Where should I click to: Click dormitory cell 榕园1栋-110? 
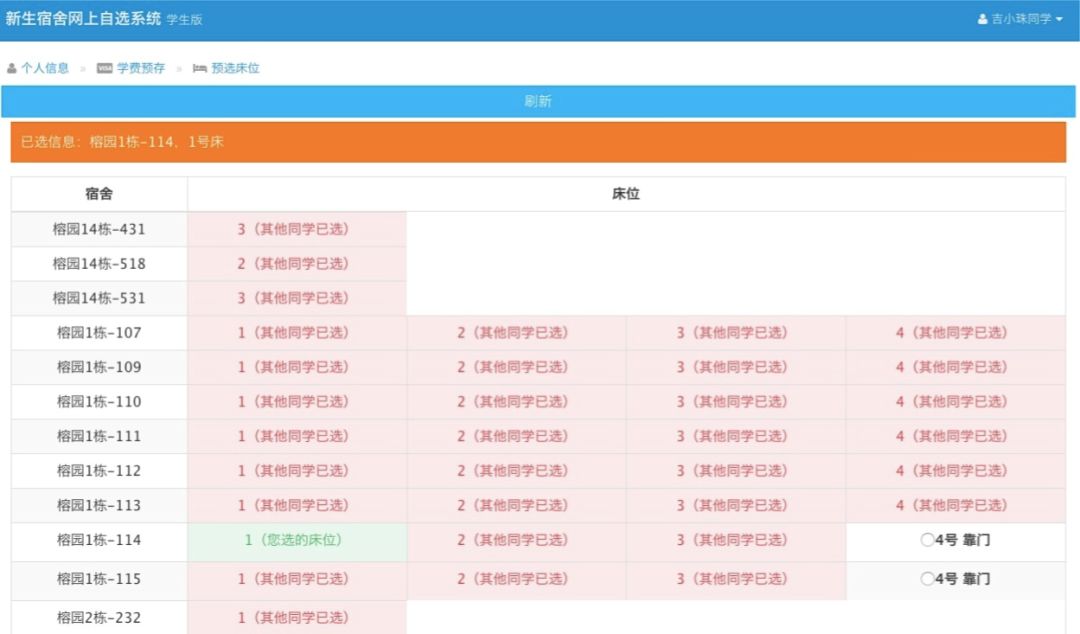click(x=99, y=402)
